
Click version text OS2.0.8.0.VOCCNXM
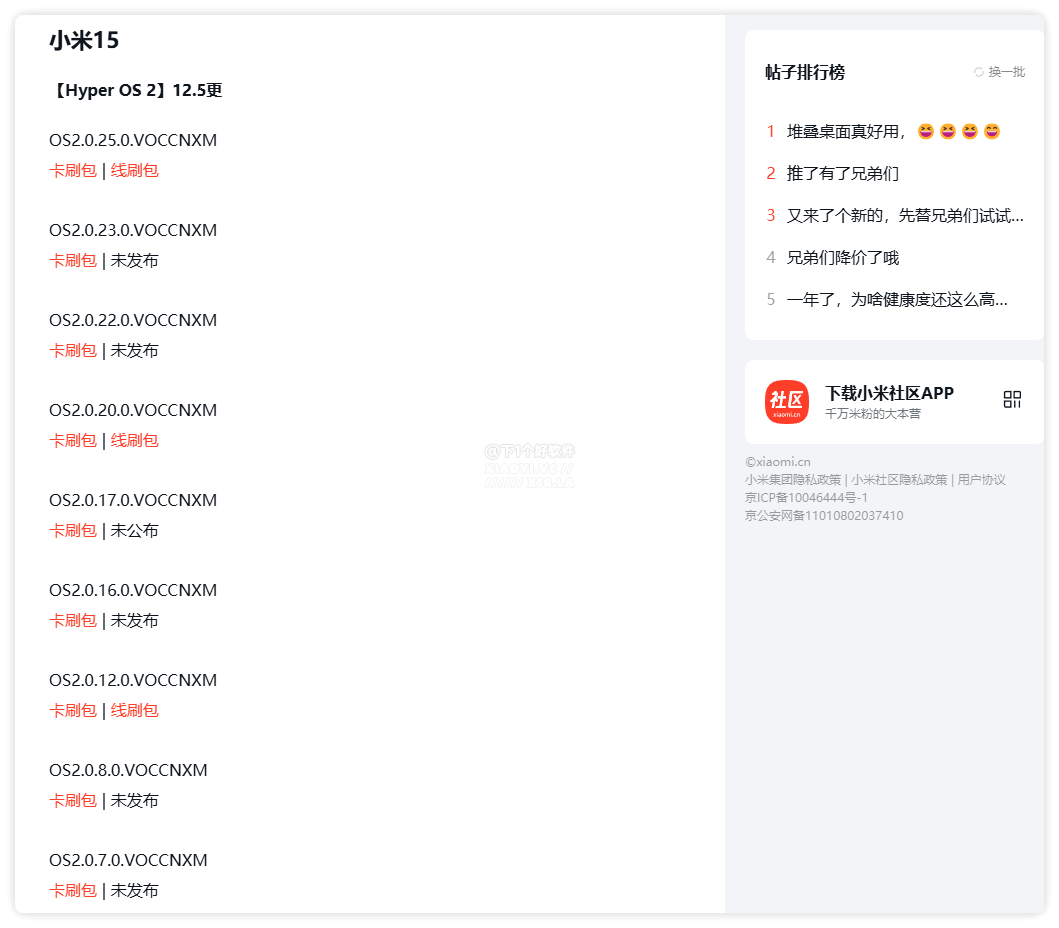[128, 770]
